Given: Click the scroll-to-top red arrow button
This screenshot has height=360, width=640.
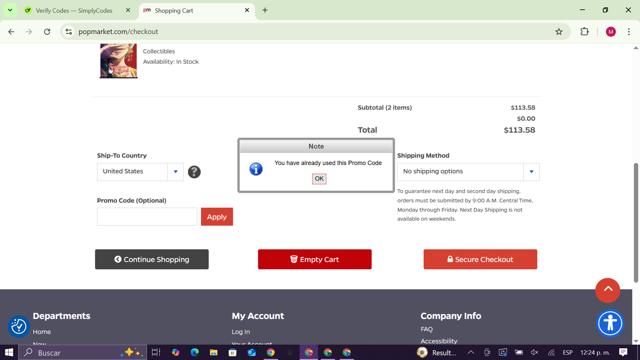Looking at the screenshot, I should point(608,290).
